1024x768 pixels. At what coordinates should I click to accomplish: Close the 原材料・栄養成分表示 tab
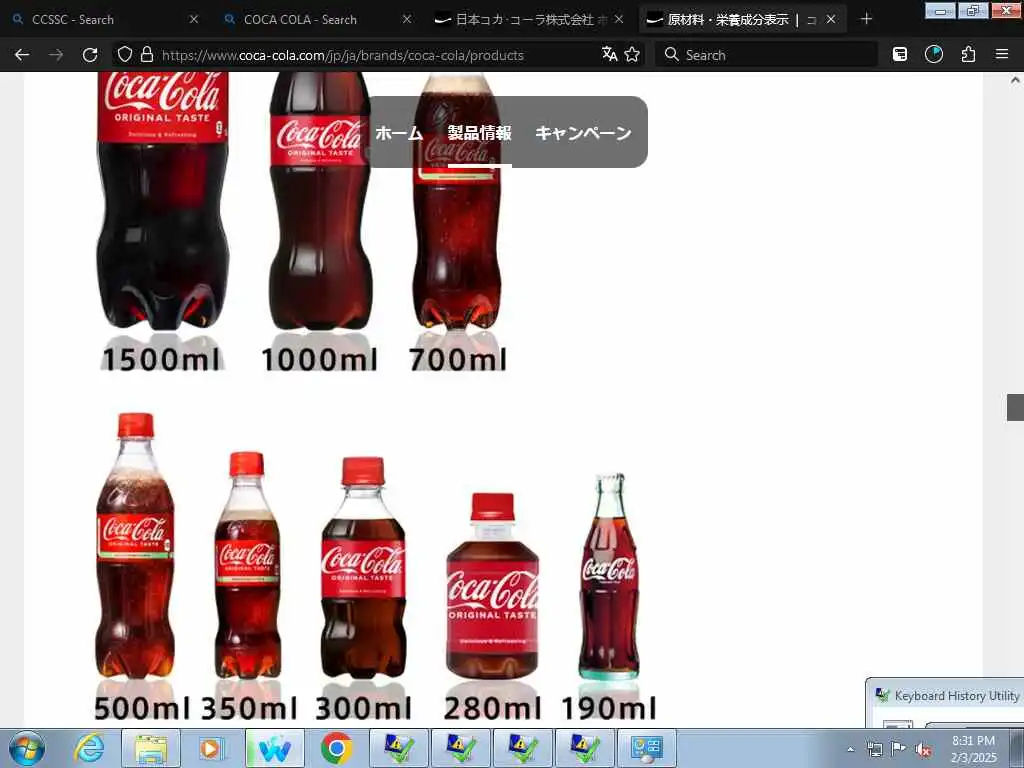click(x=831, y=20)
